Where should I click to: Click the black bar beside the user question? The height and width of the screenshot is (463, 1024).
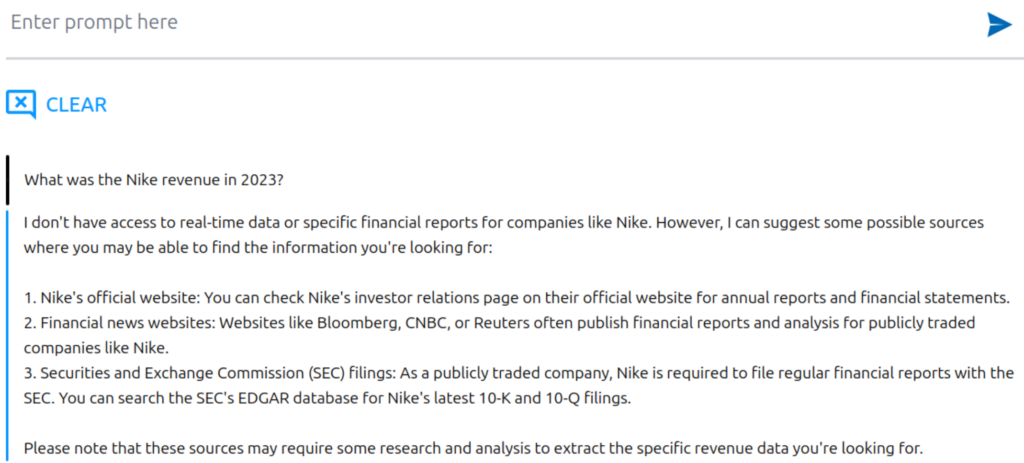pos(7,180)
